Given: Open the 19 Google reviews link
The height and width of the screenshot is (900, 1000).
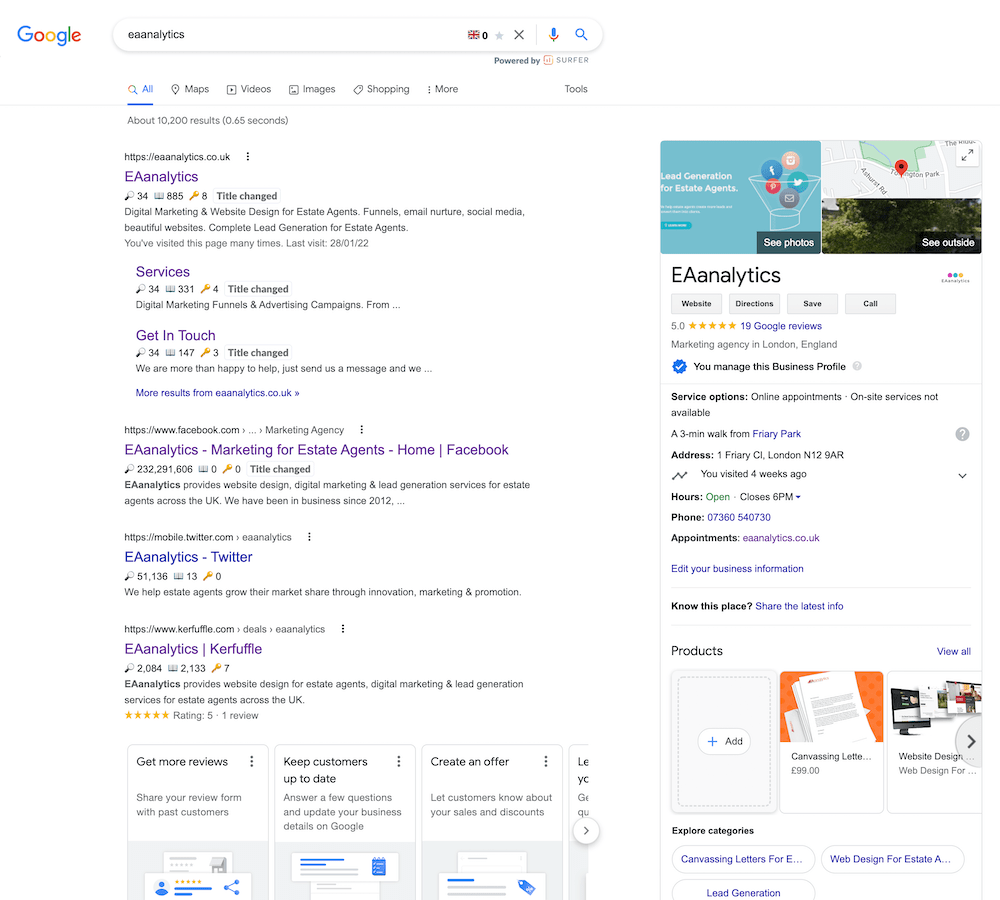Looking at the screenshot, I should [x=781, y=326].
